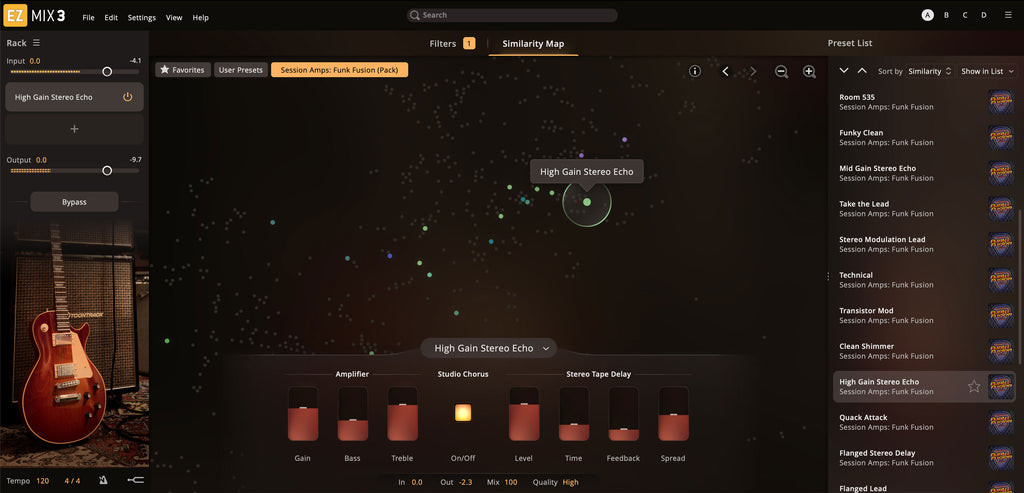Select Mid Gain Stereo Echo preset
Screen dimensions: 1024x493
[925, 173]
